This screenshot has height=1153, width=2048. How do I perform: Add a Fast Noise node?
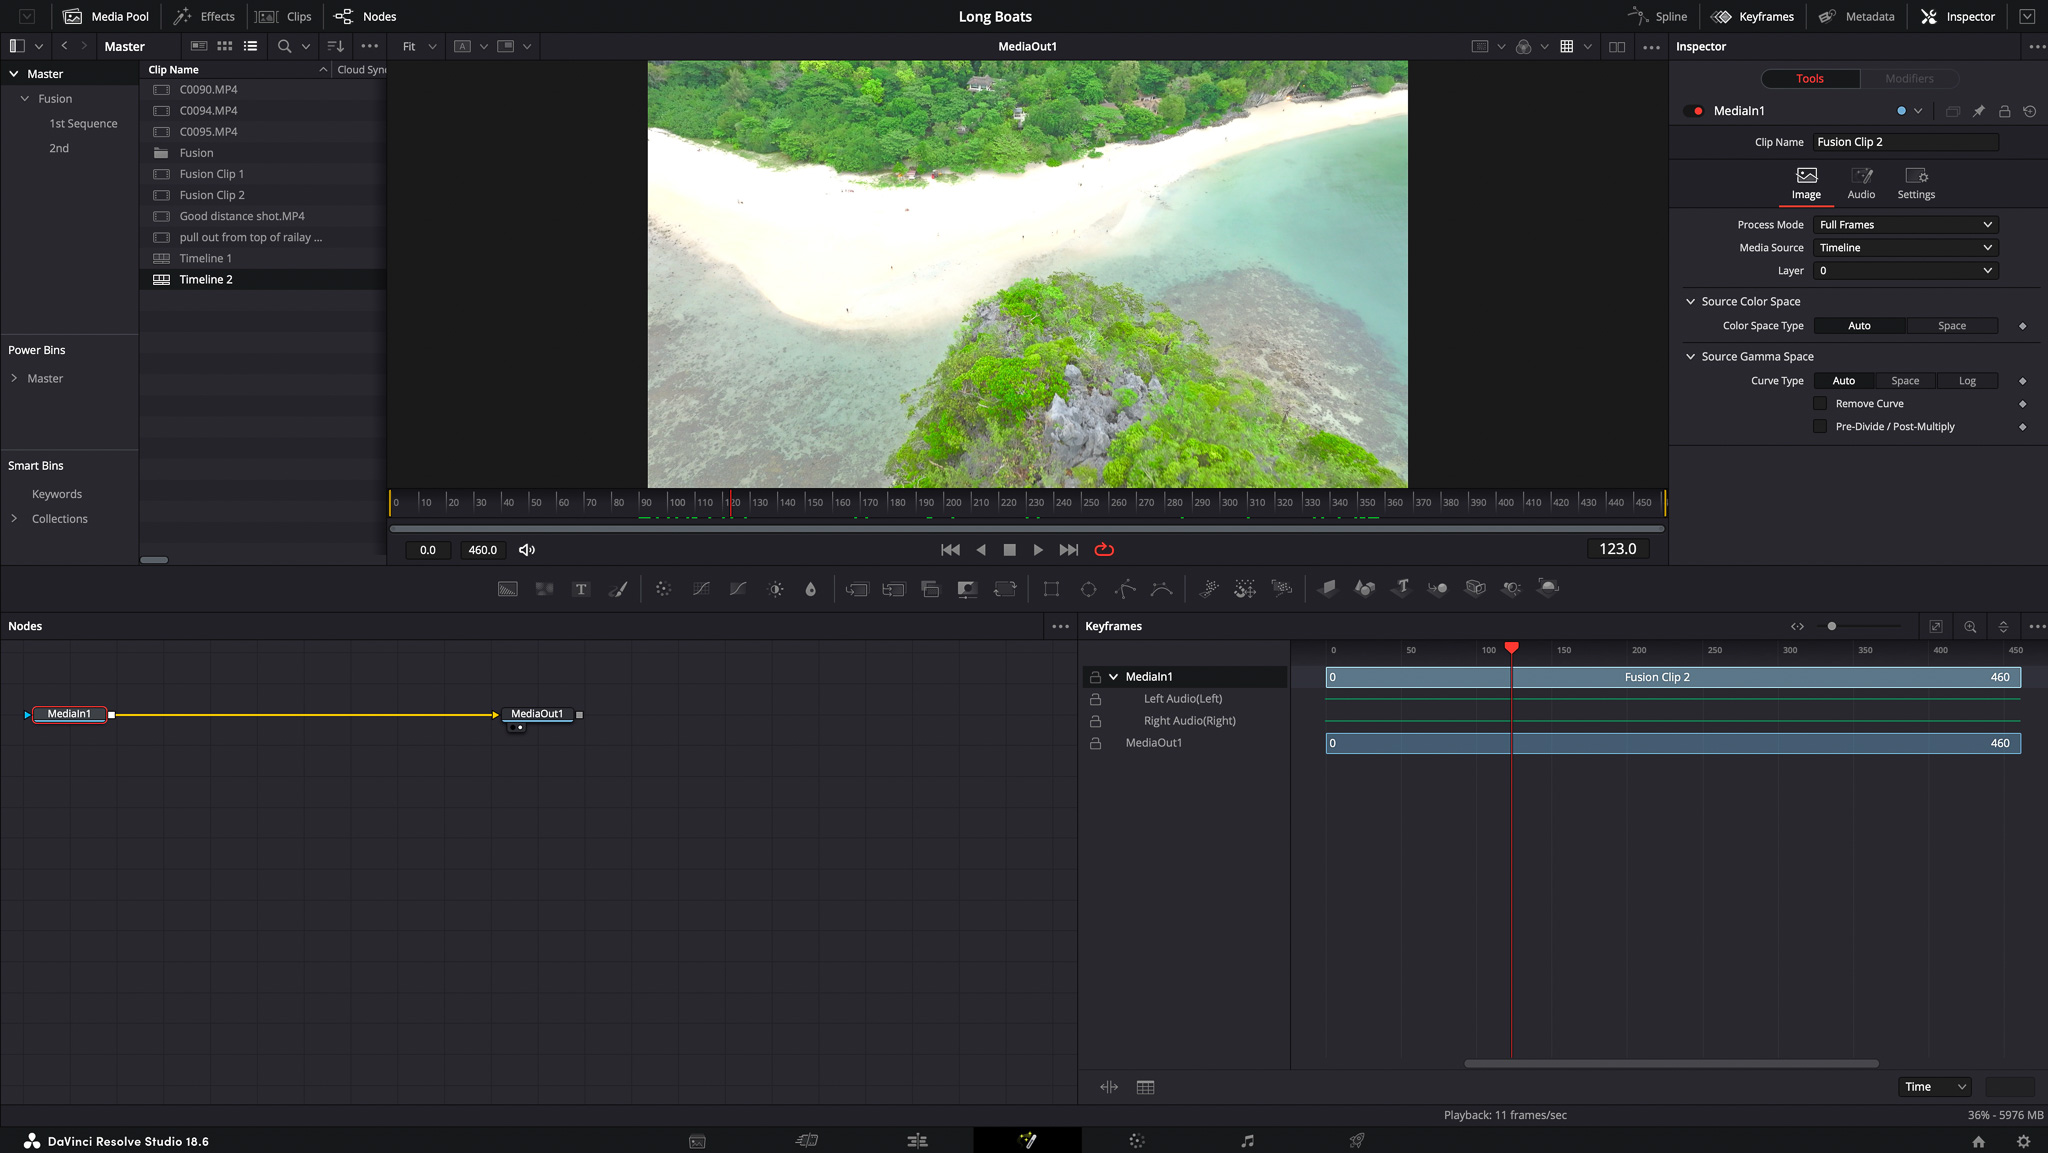point(544,589)
